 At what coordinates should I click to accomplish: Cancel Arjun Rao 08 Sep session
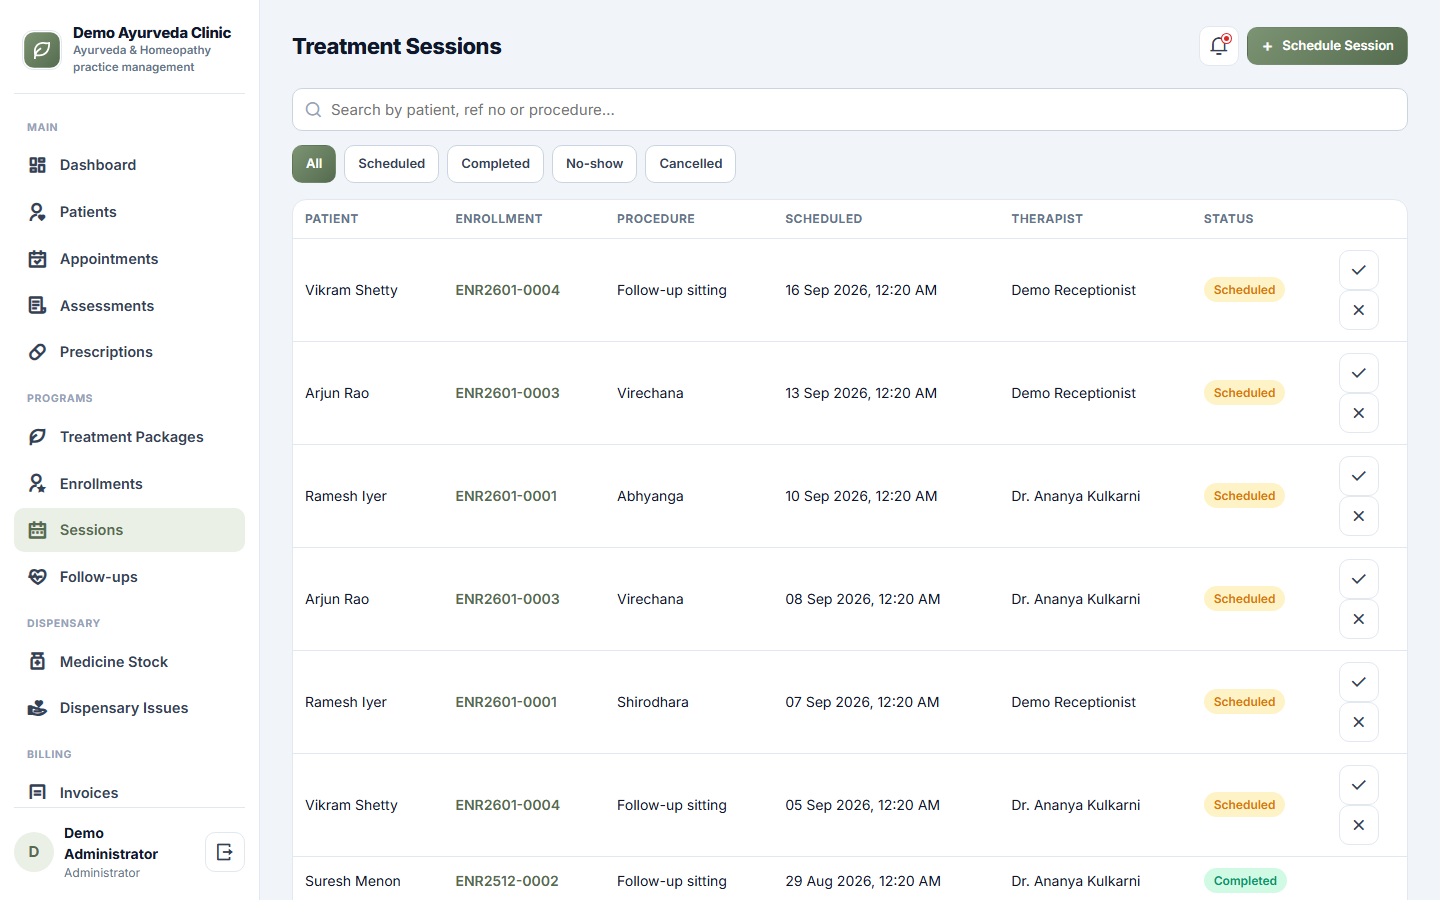(x=1359, y=619)
